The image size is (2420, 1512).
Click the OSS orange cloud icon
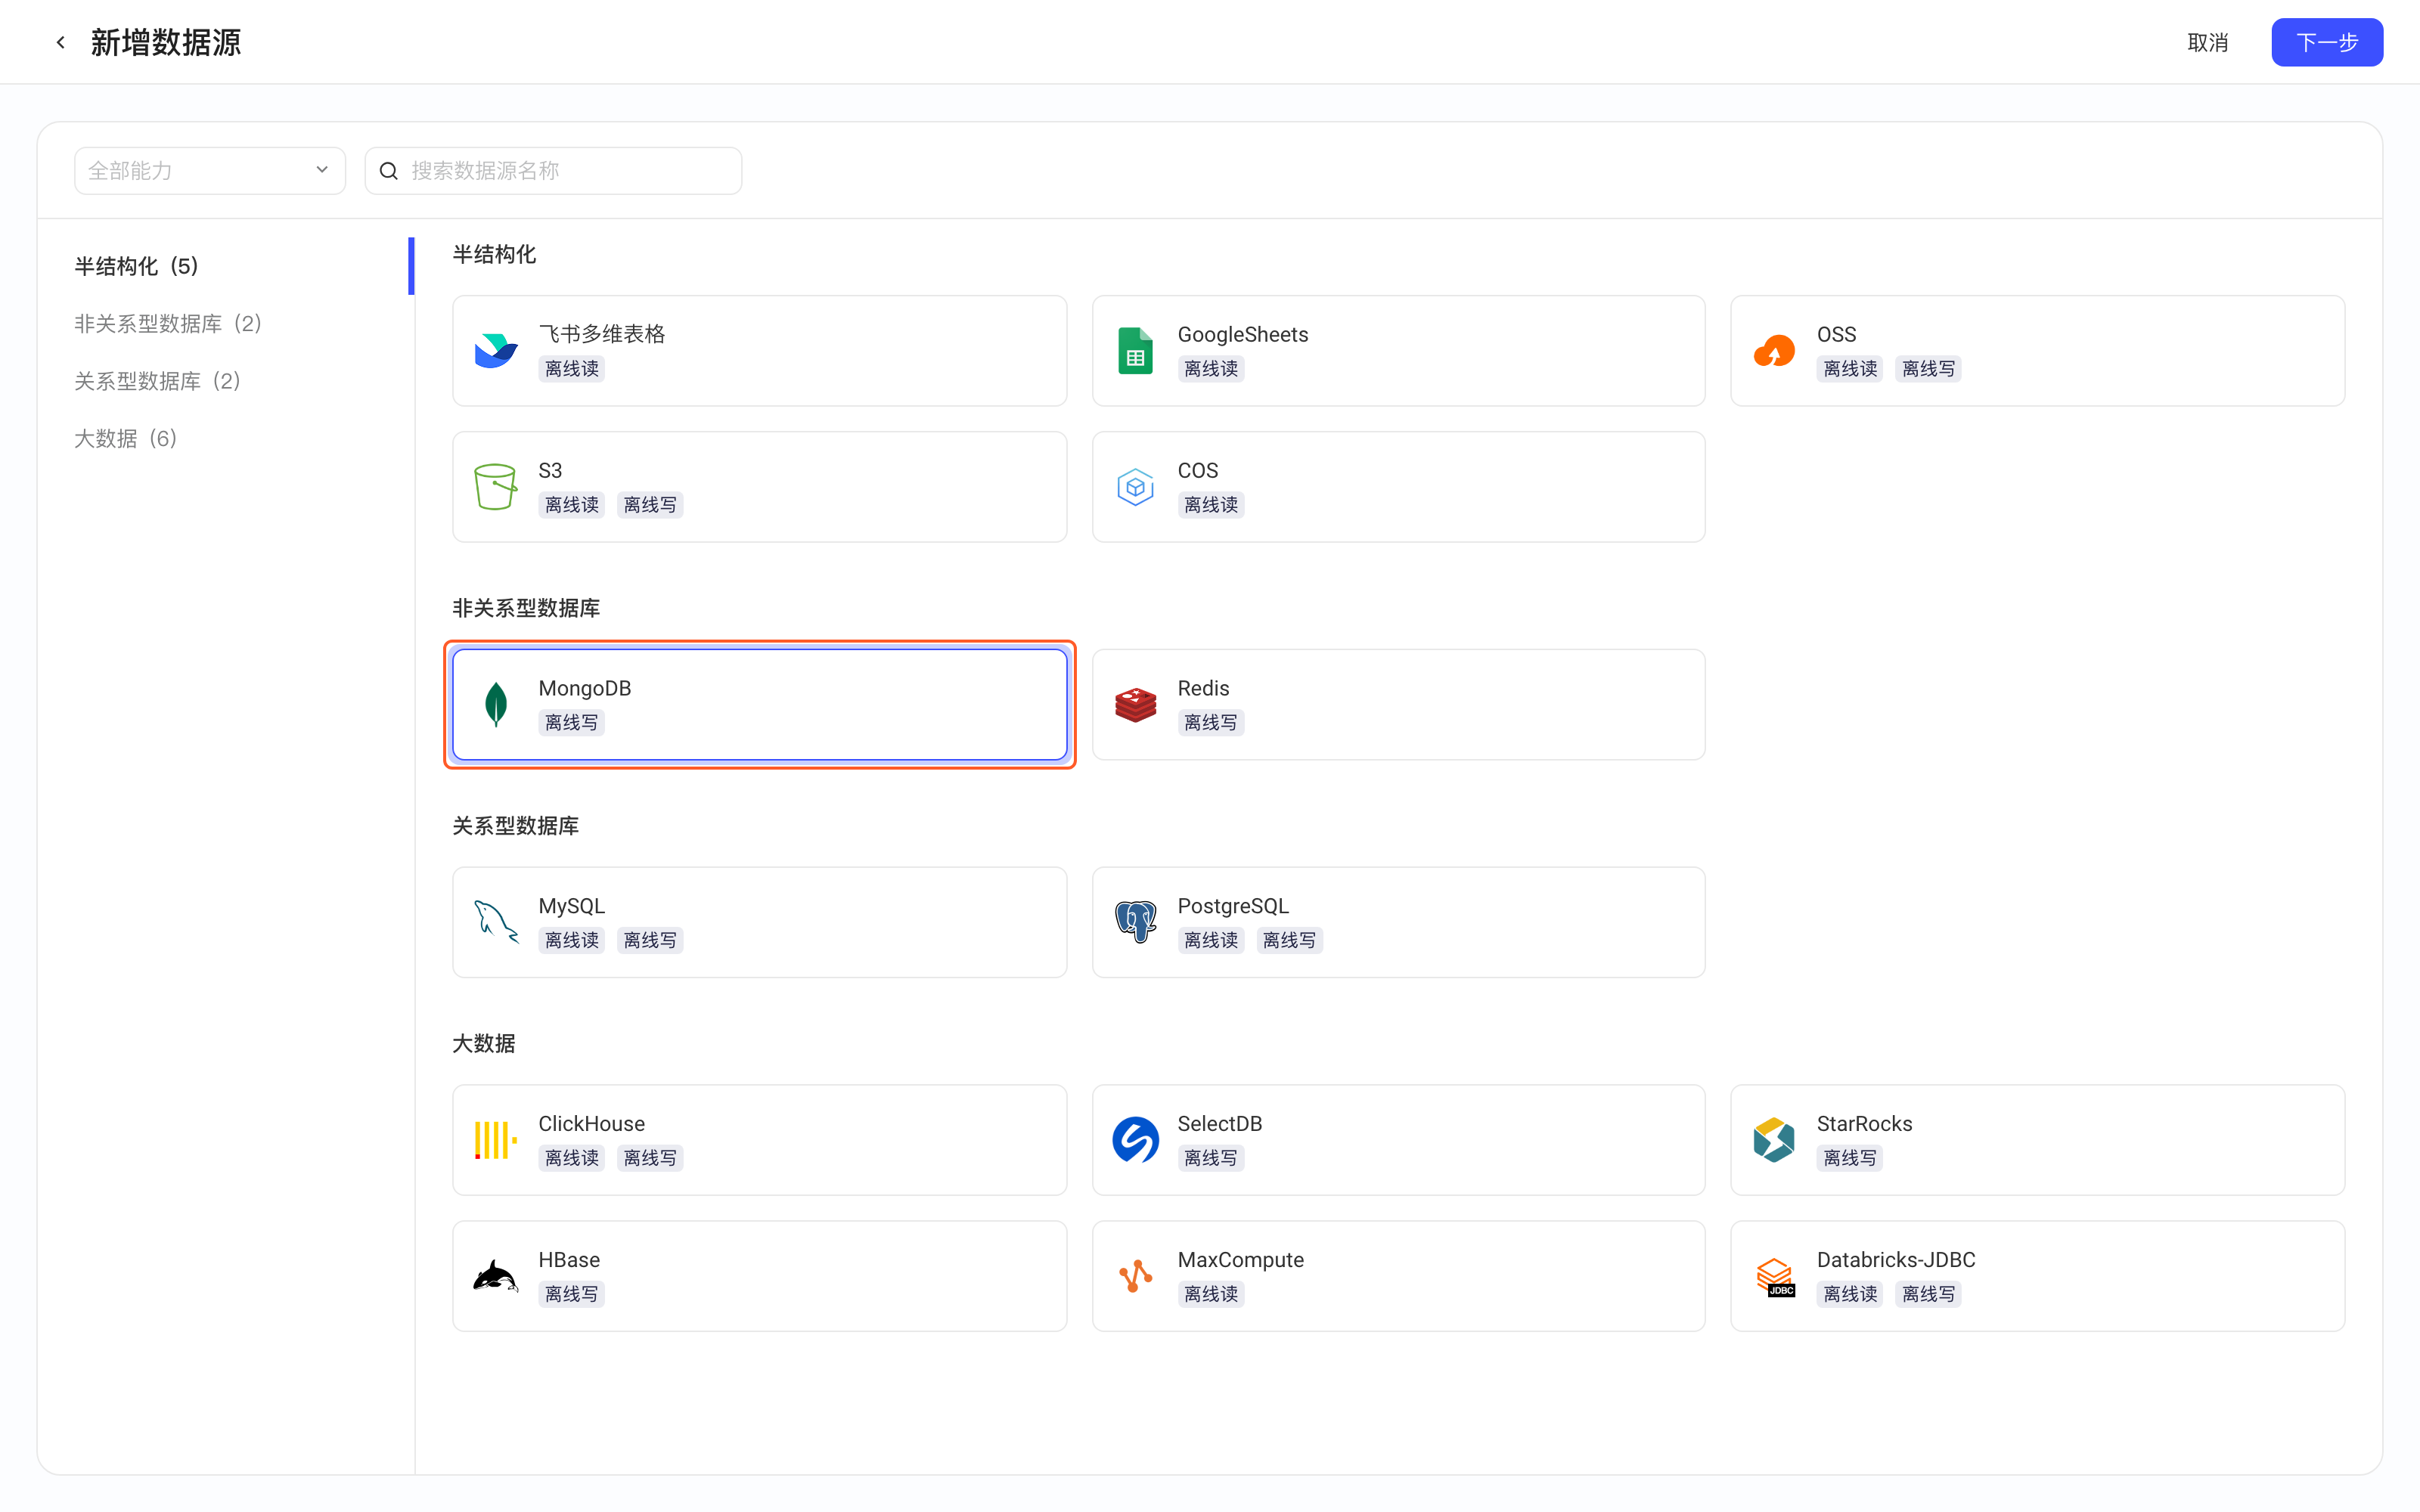(x=1774, y=351)
